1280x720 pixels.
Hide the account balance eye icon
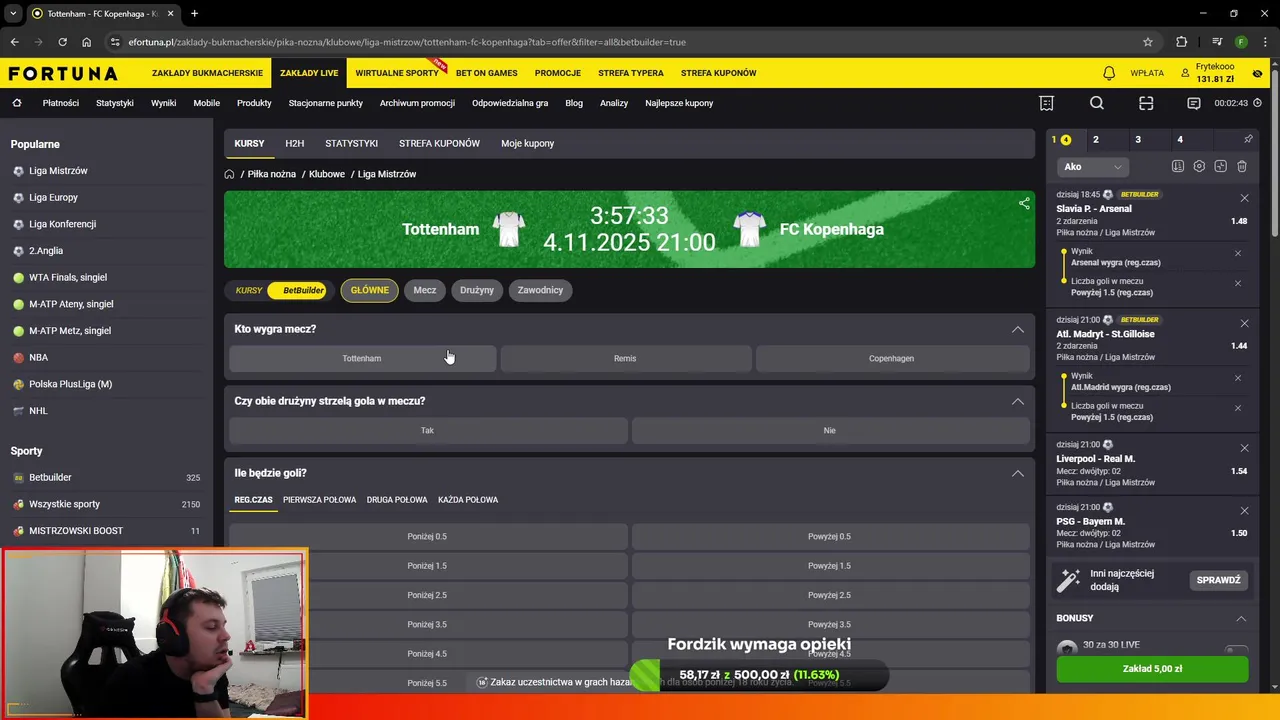1257,73
